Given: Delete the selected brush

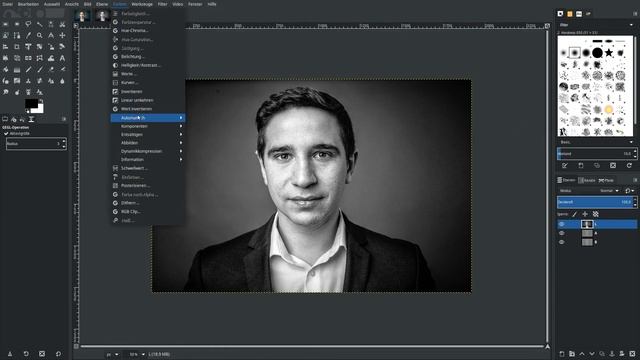Looking at the screenshot, I should [613, 166].
